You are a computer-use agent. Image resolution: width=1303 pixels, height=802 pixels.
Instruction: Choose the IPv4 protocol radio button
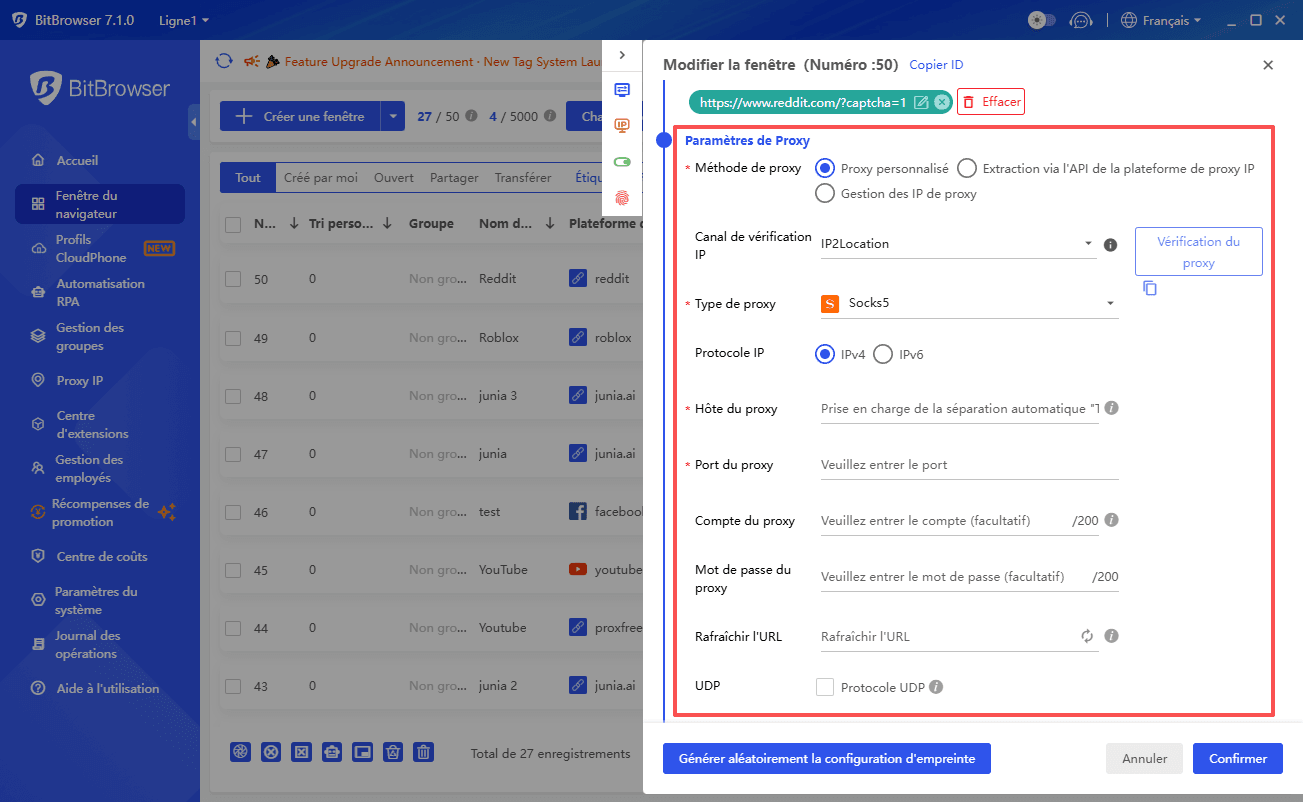point(825,354)
